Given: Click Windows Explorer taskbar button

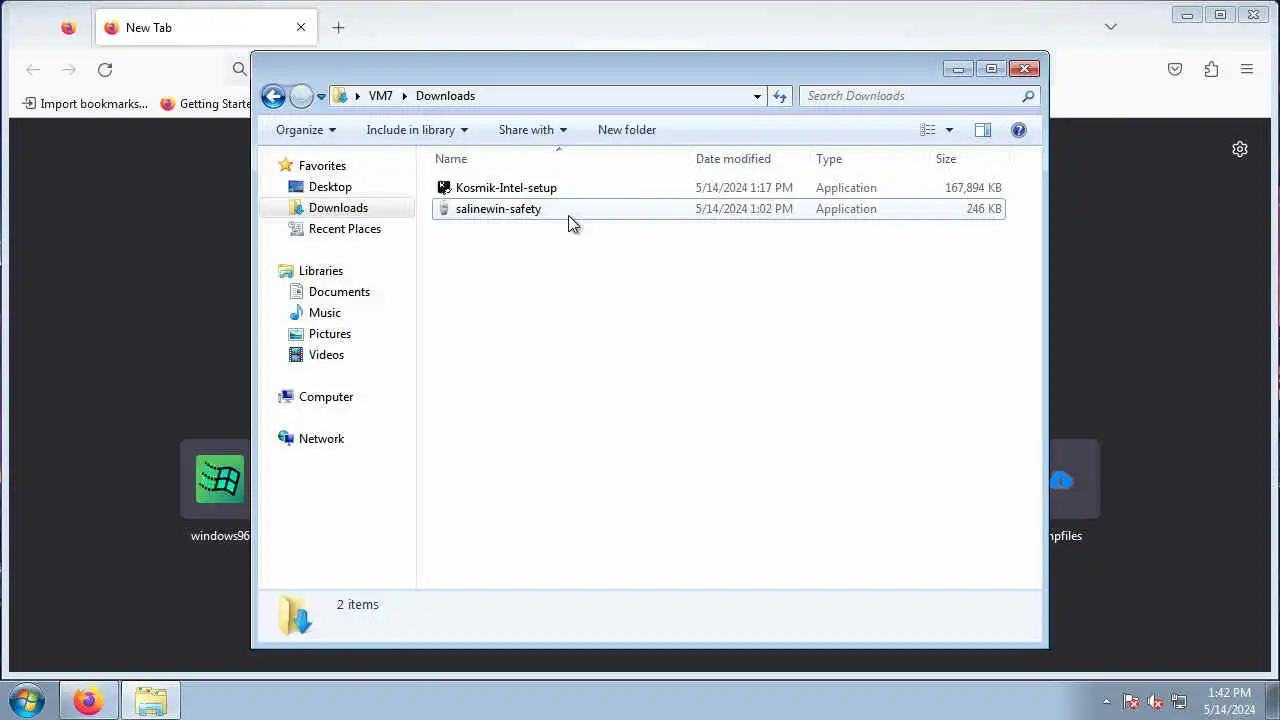Looking at the screenshot, I should coord(151,701).
